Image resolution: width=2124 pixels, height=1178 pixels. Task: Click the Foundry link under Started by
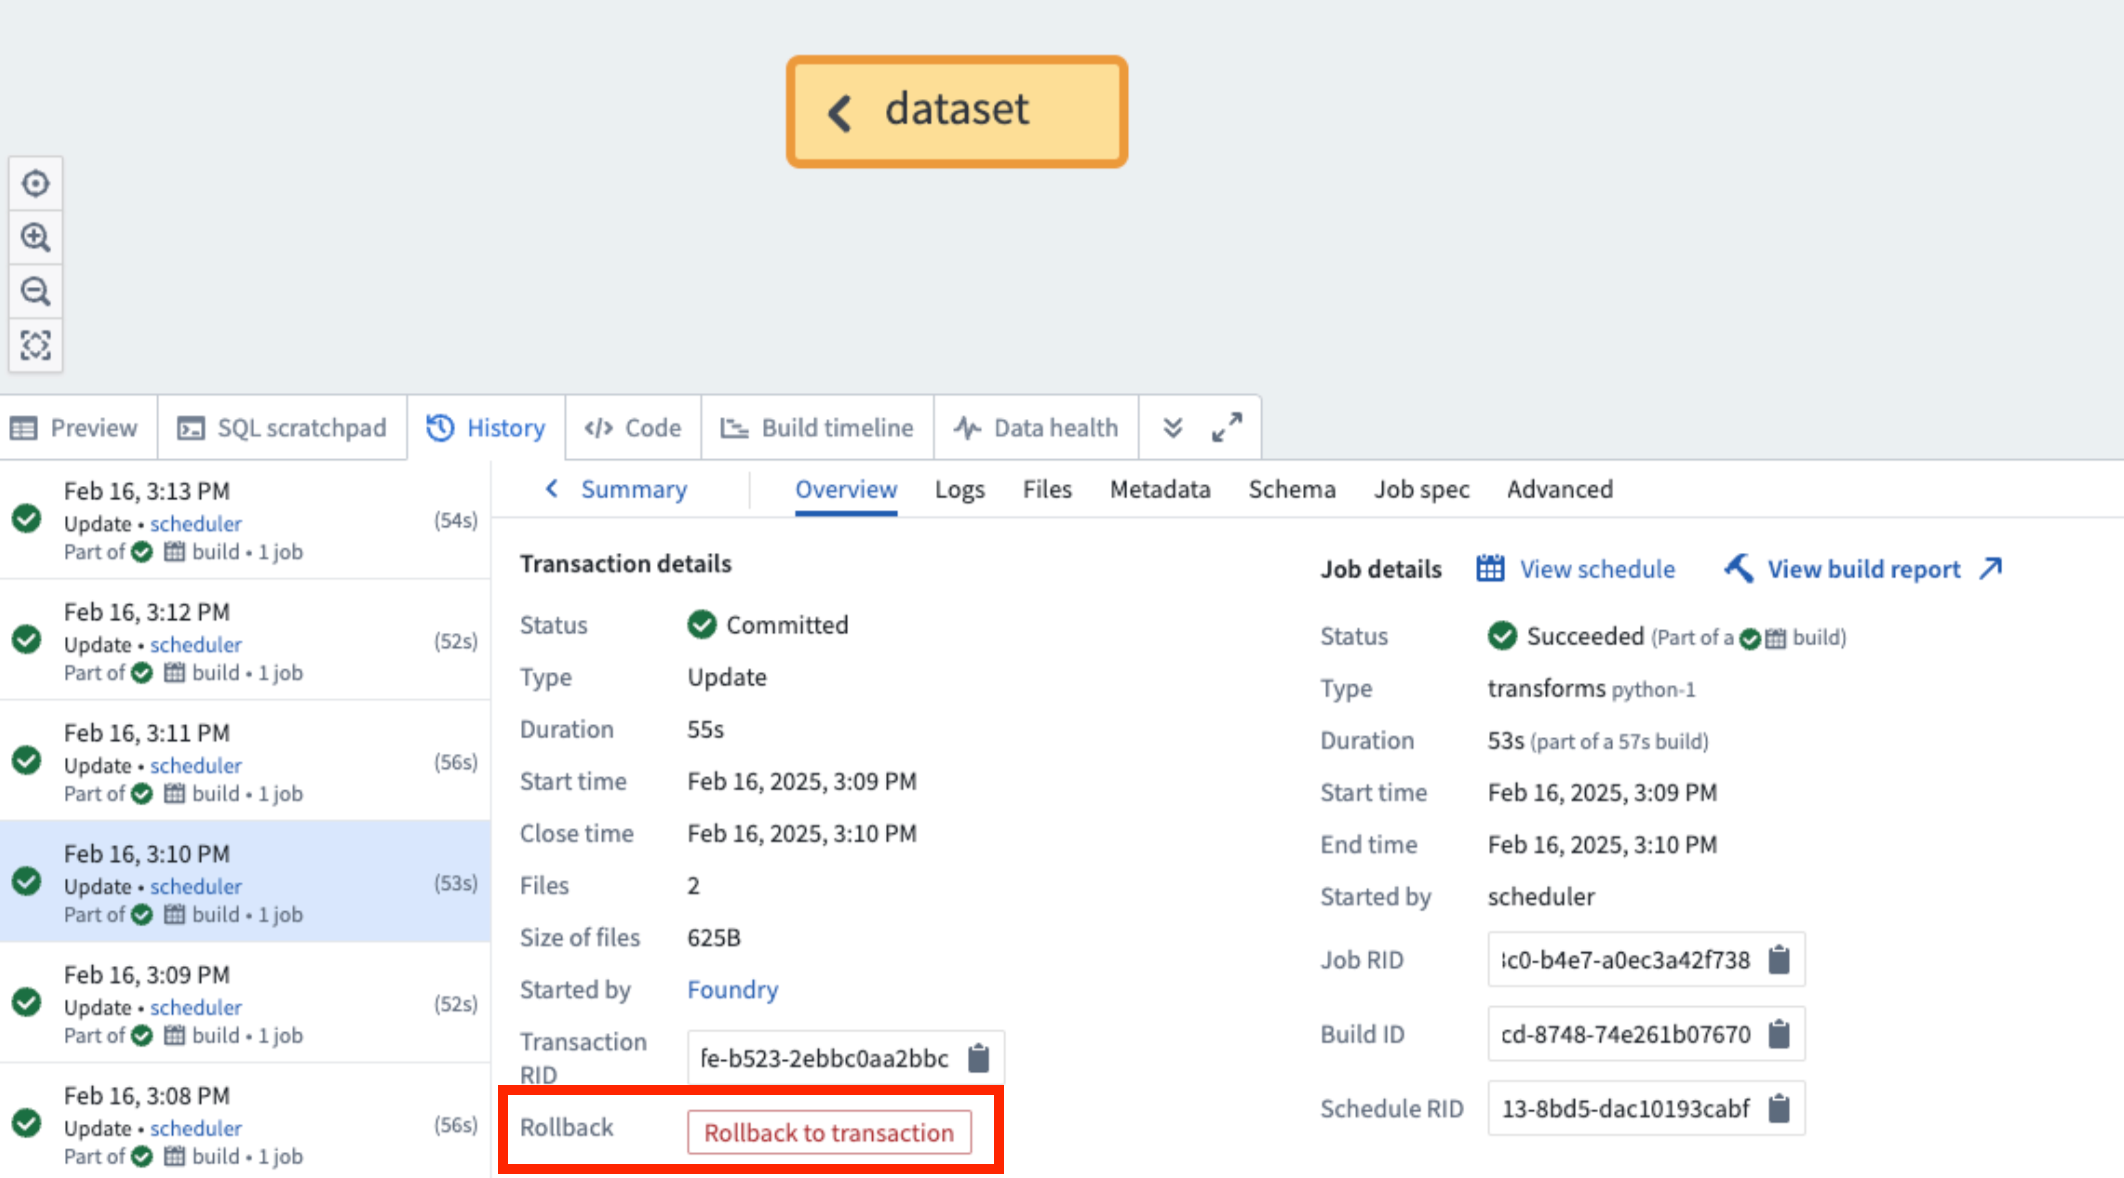coord(732,989)
